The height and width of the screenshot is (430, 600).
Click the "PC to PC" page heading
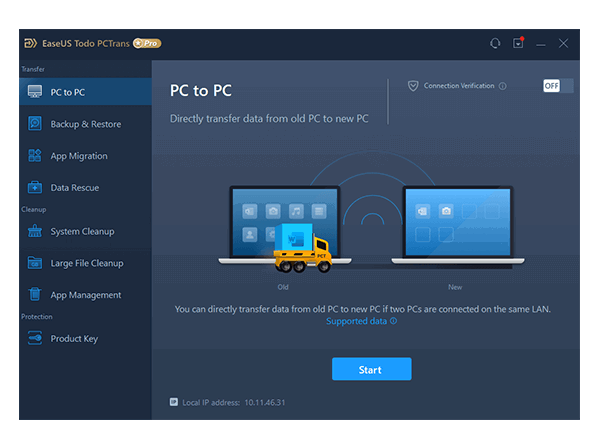pos(201,91)
